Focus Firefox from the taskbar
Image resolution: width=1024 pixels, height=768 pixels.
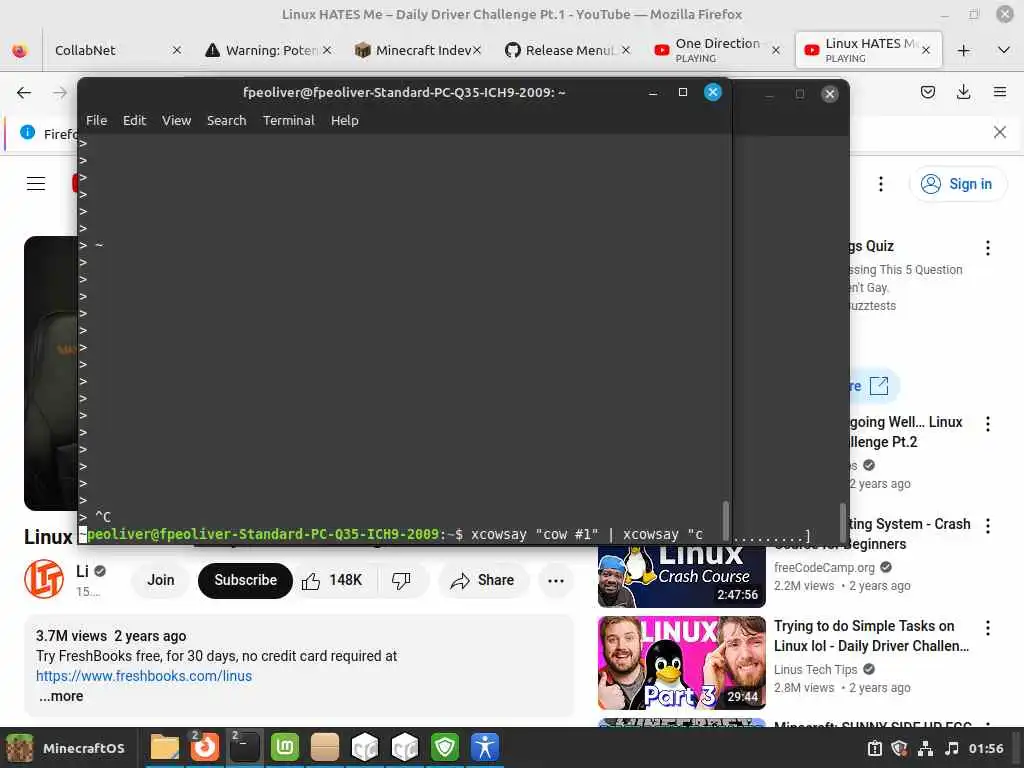[x=204, y=747]
